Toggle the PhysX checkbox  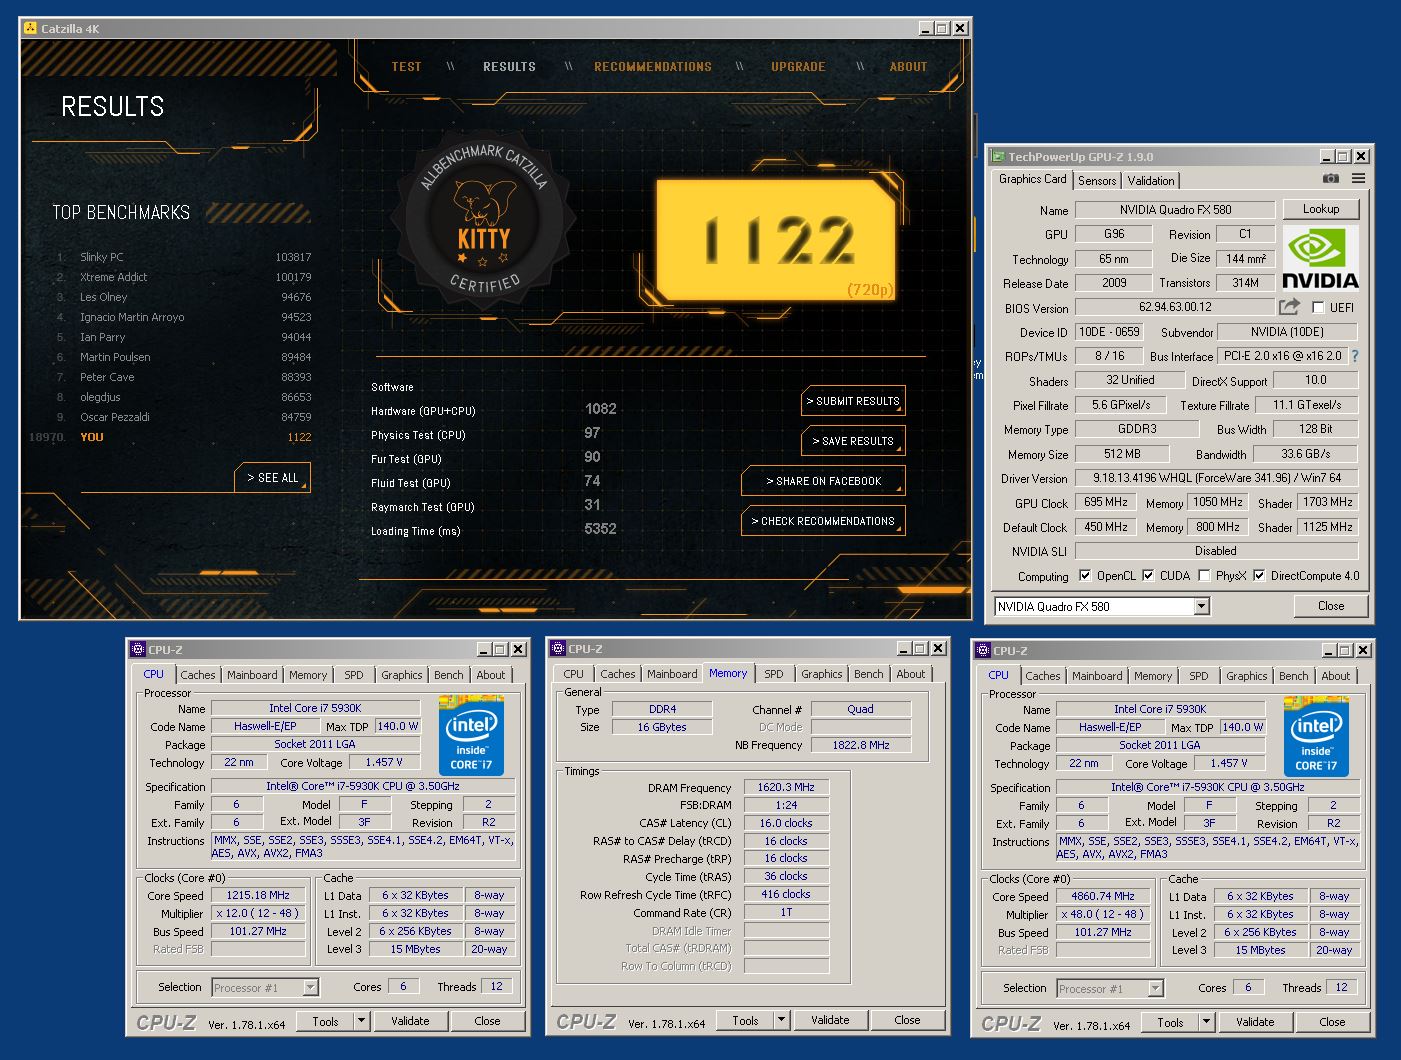pyautogui.click(x=1204, y=575)
